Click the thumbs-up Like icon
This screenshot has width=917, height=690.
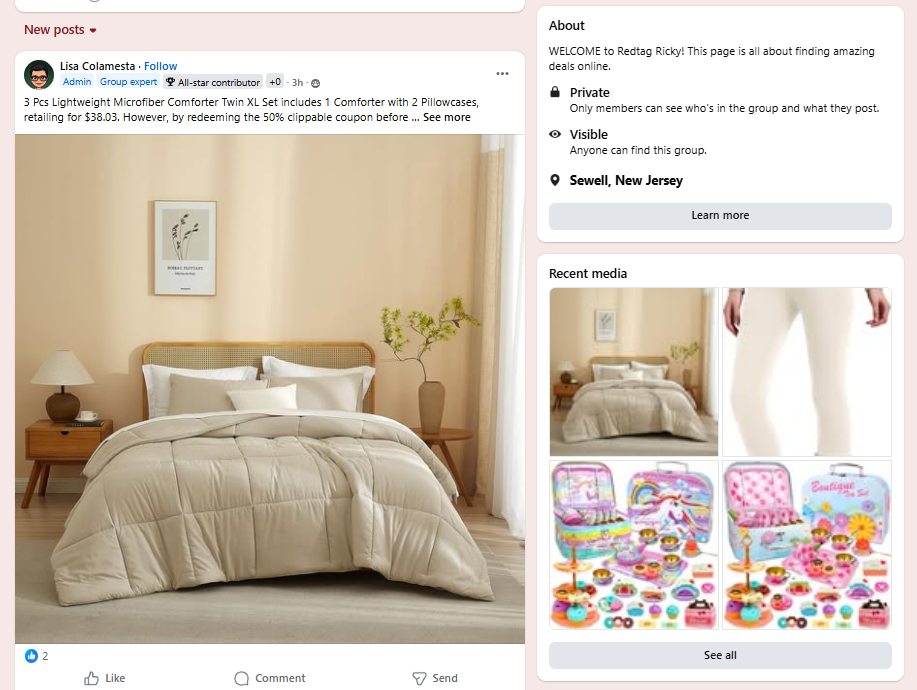pyautogui.click(x=91, y=678)
